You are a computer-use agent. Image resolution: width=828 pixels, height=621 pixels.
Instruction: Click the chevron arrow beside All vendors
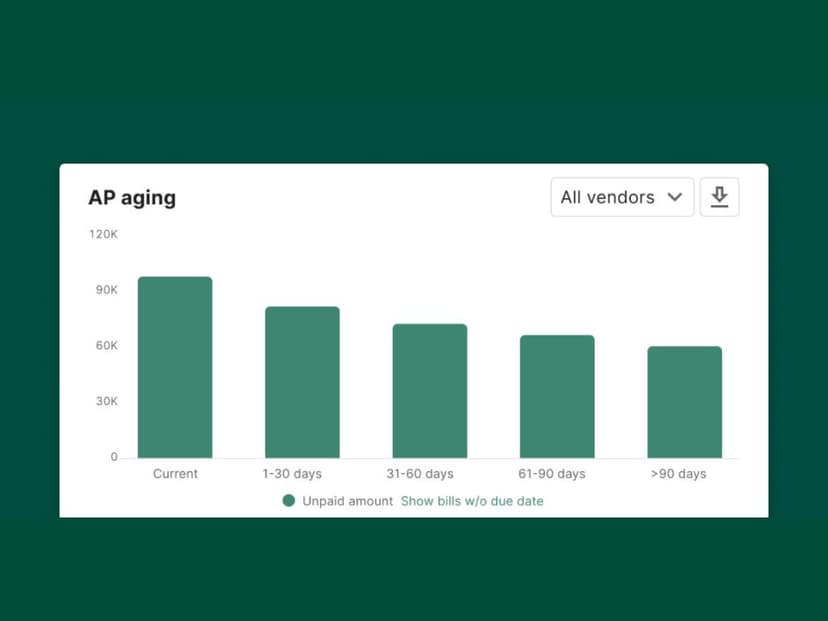pyautogui.click(x=675, y=197)
